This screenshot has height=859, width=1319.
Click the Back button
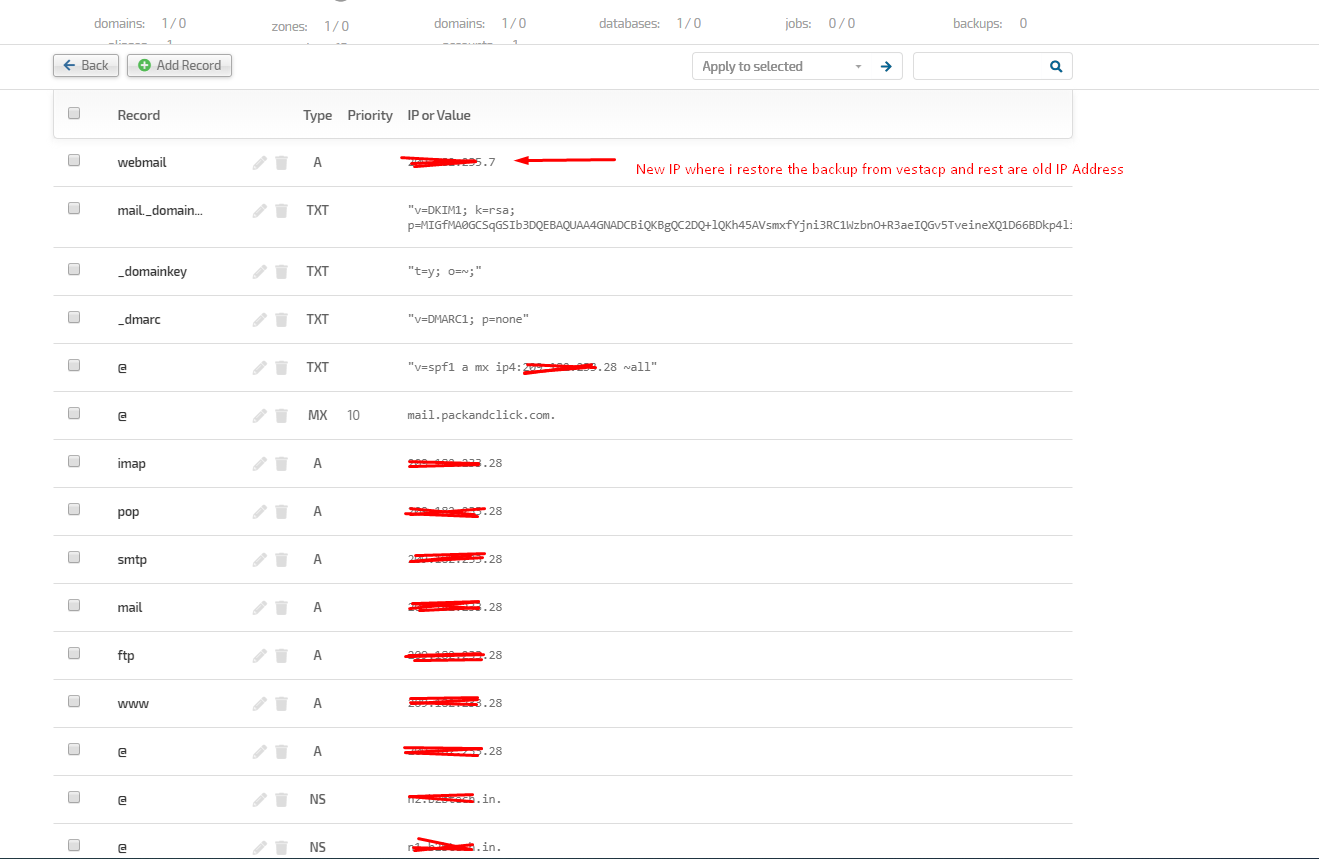coord(85,65)
